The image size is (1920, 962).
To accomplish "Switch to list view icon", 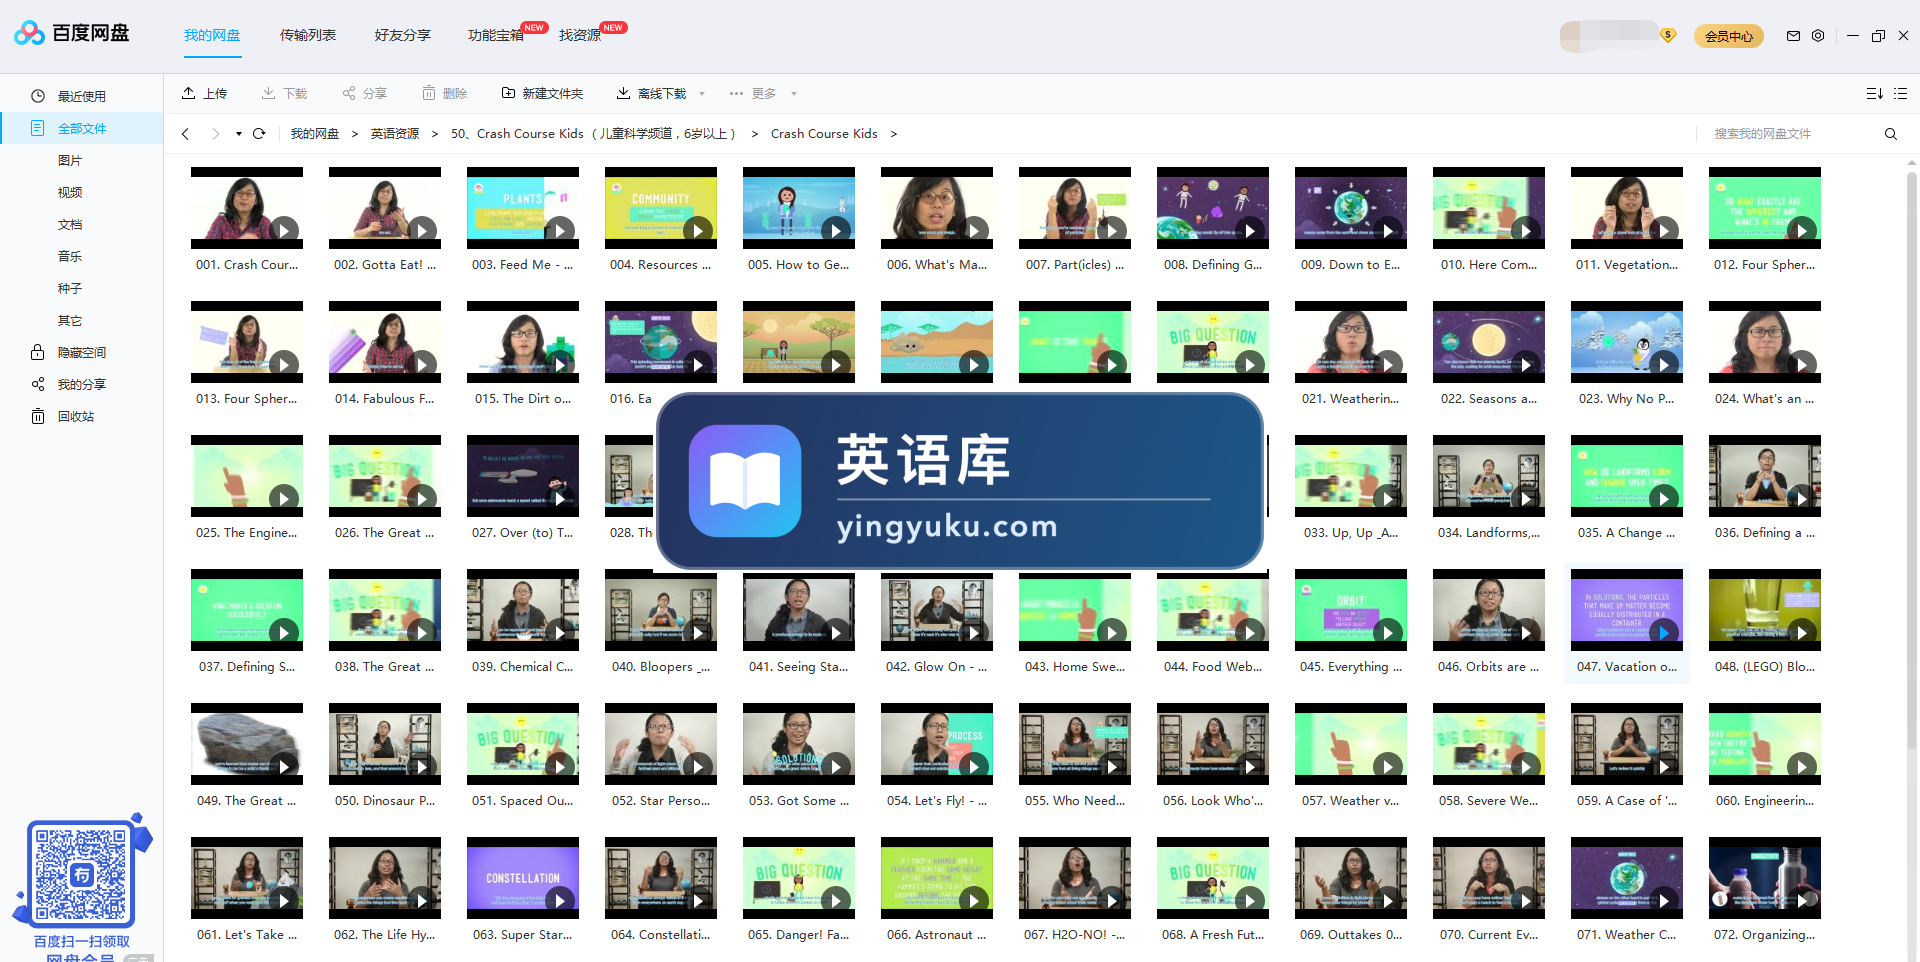I will 1900,94.
